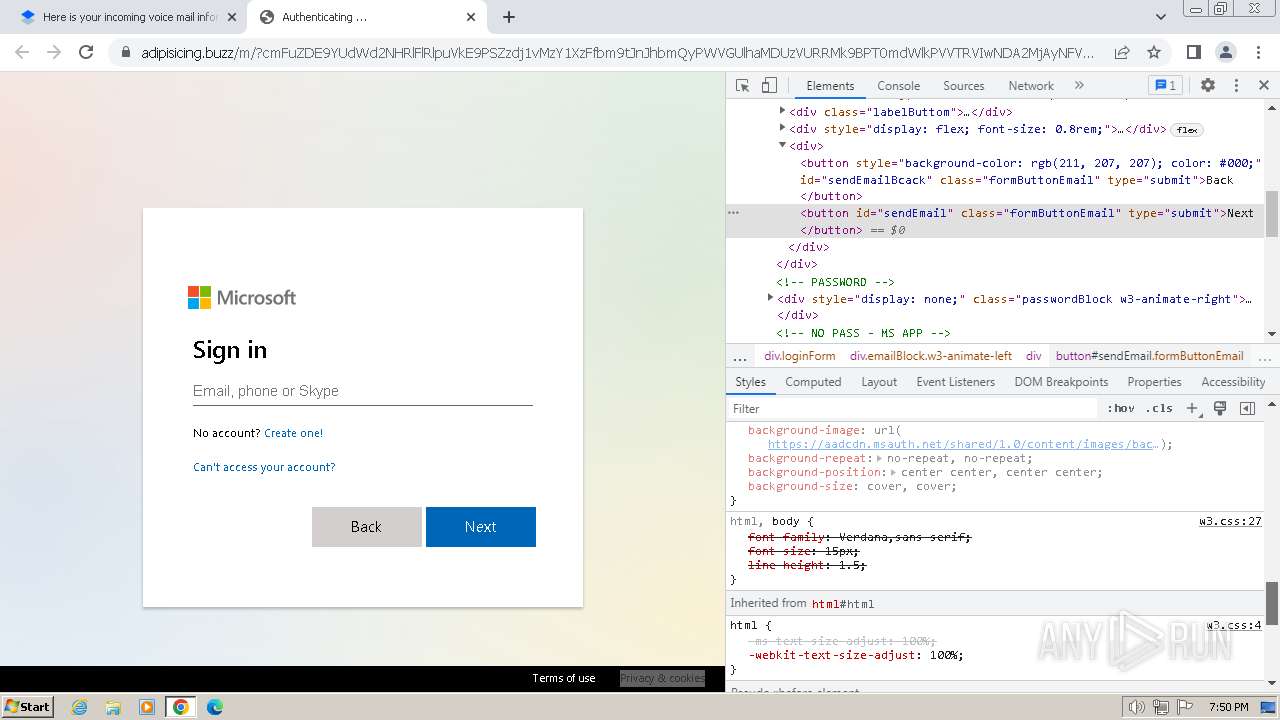Open Can't access your account link
The image size is (1280, 720).
click(264, 467)
